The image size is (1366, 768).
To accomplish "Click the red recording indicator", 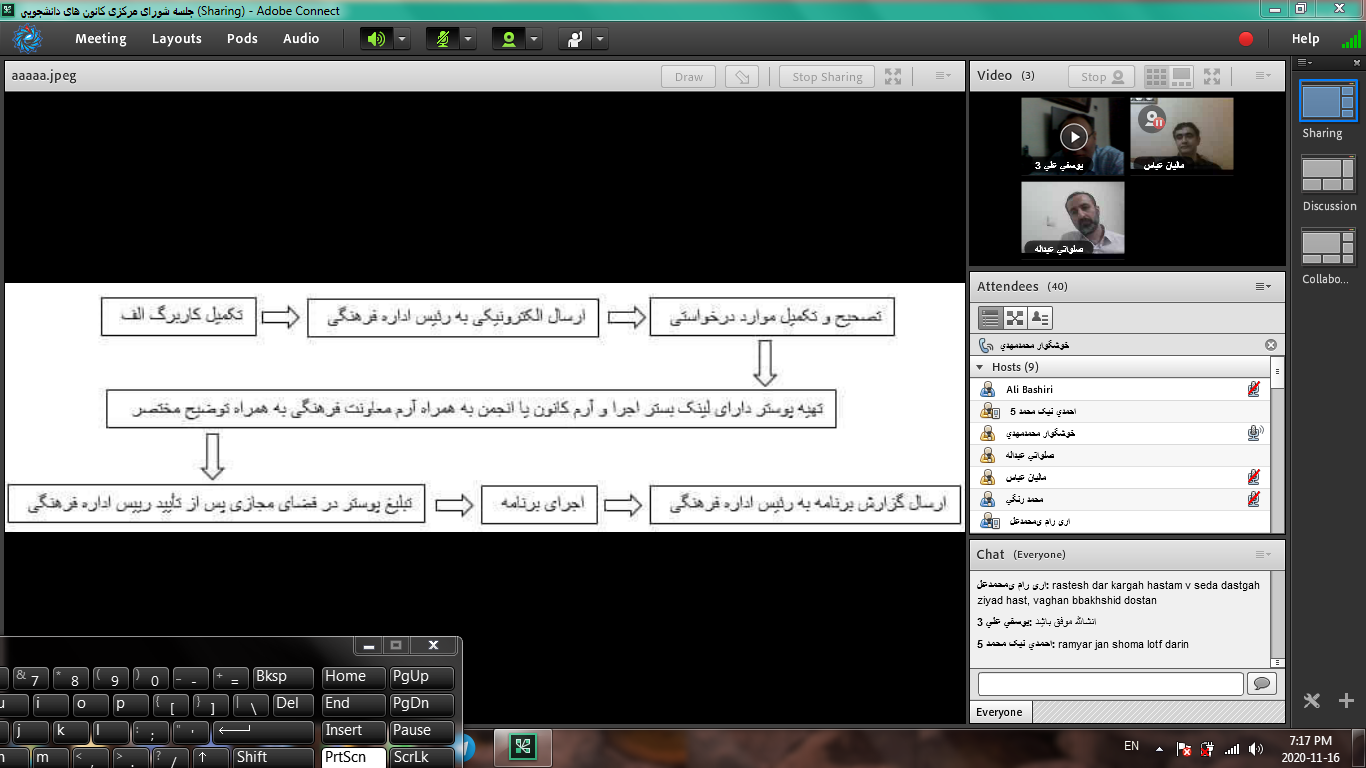I will tap(1246, 39).
